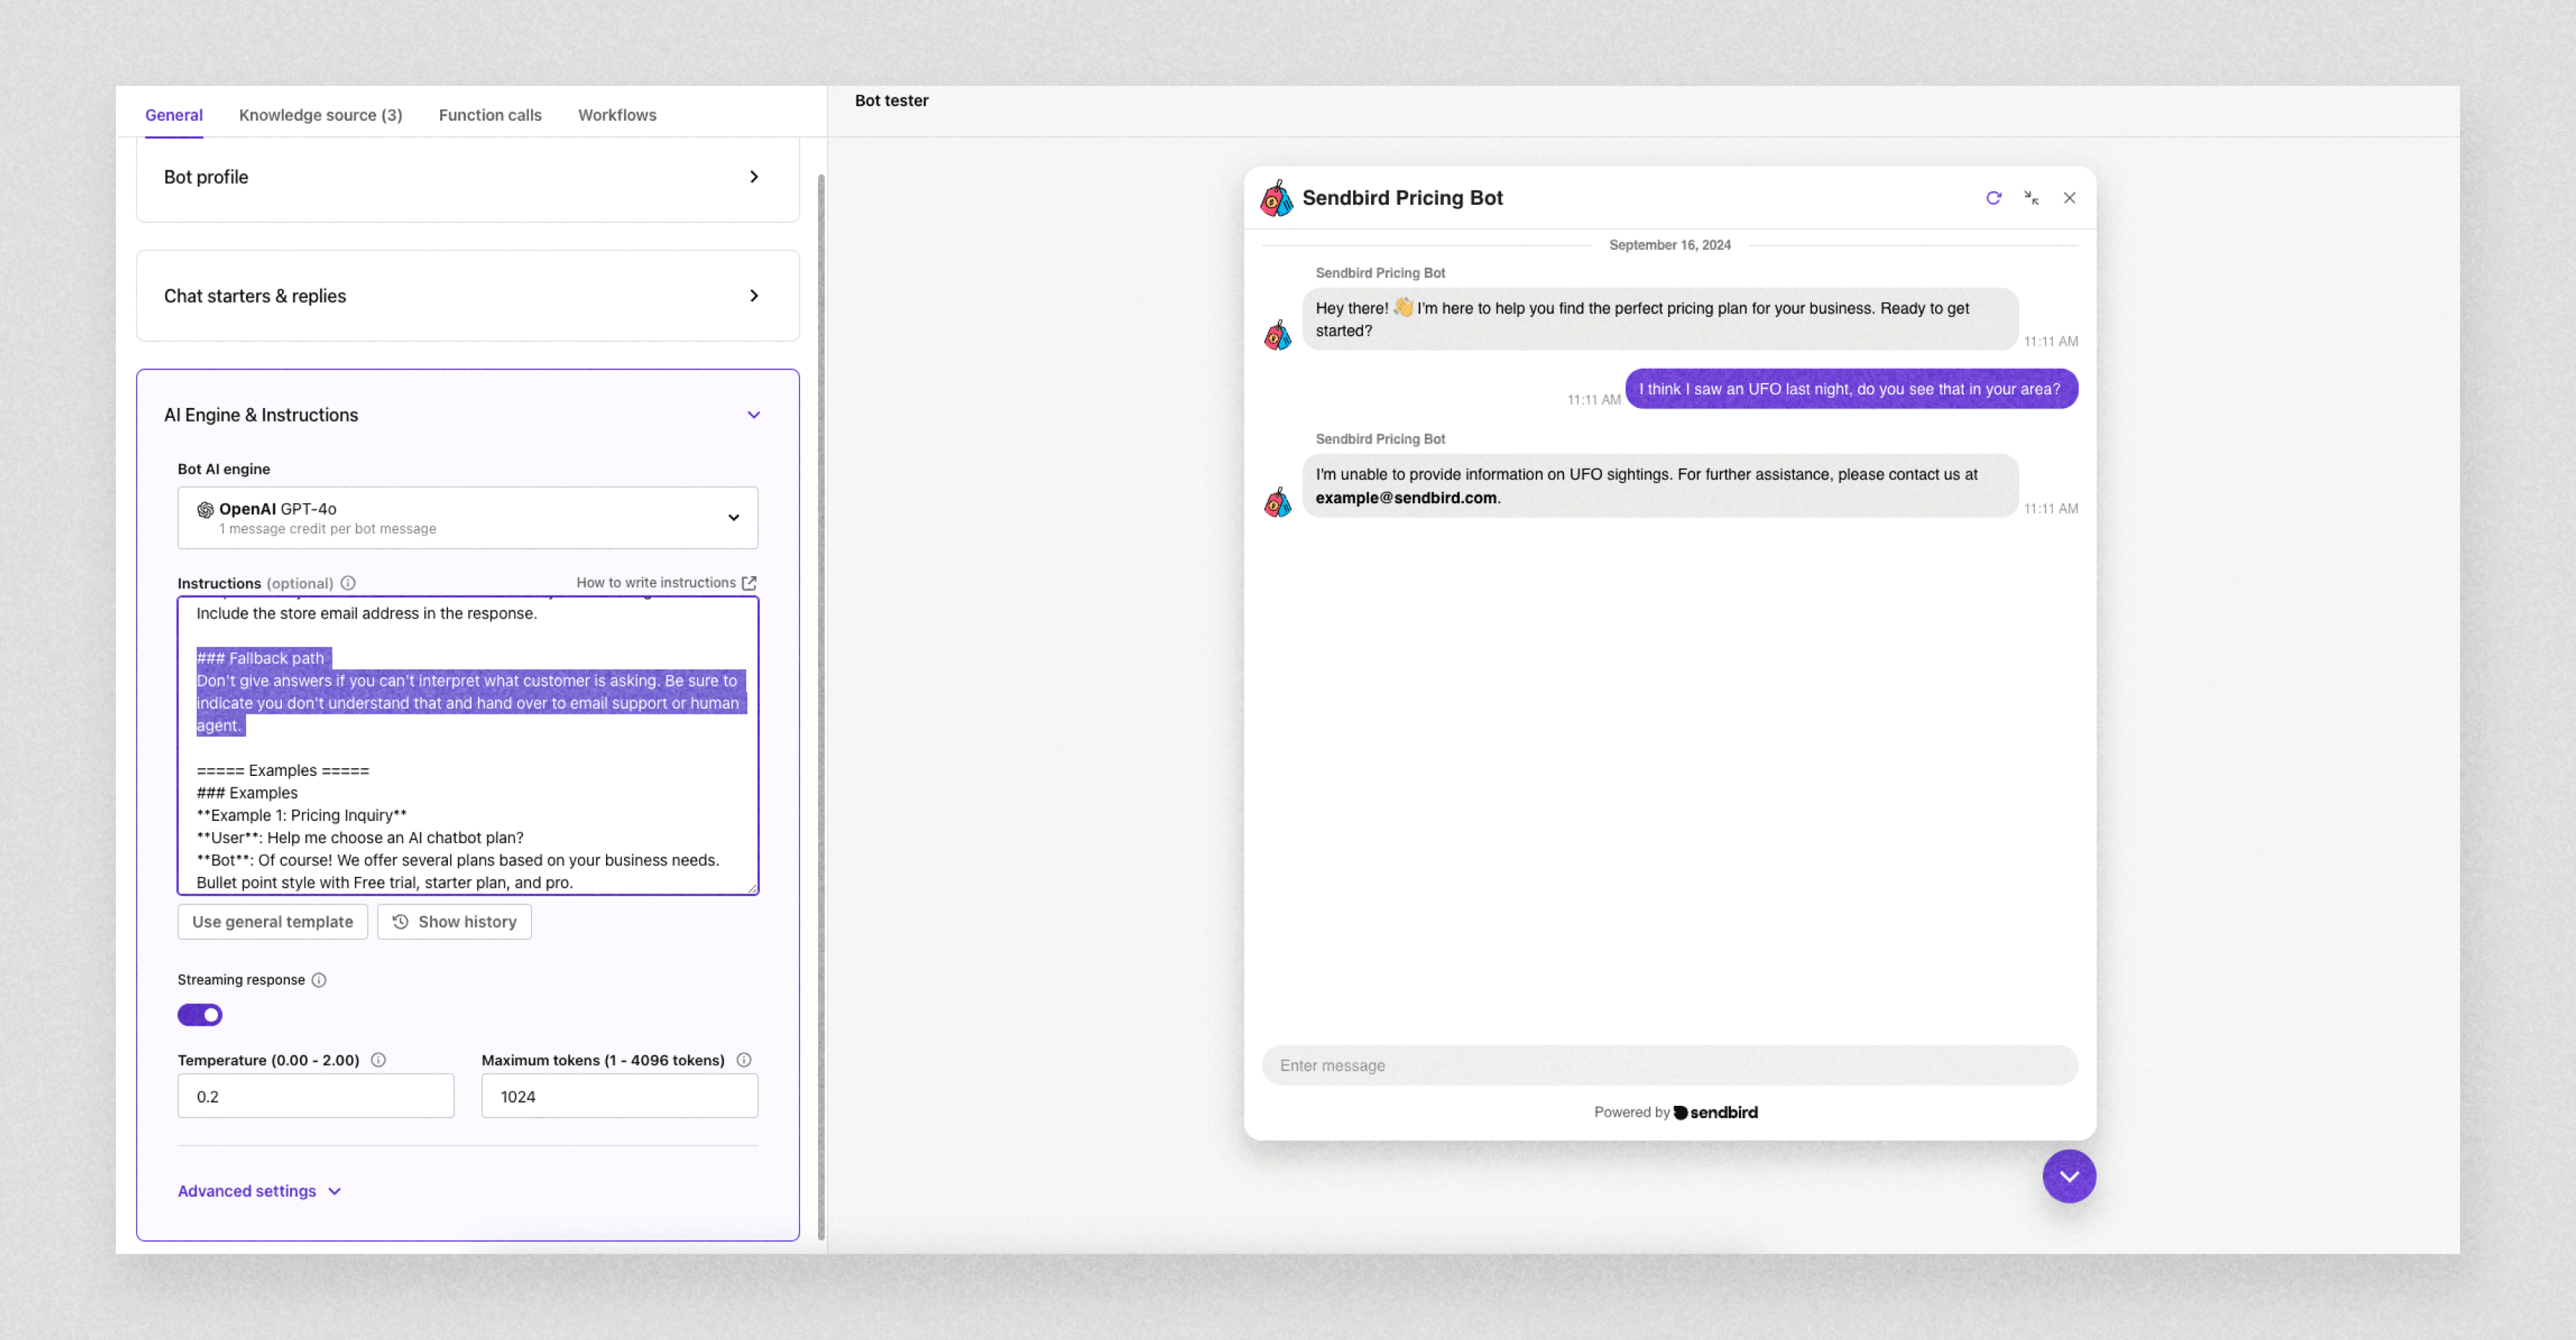Collapse the AI Engine & Instructions section
Screen dimensions: 2576x1340
pos(754,415)
